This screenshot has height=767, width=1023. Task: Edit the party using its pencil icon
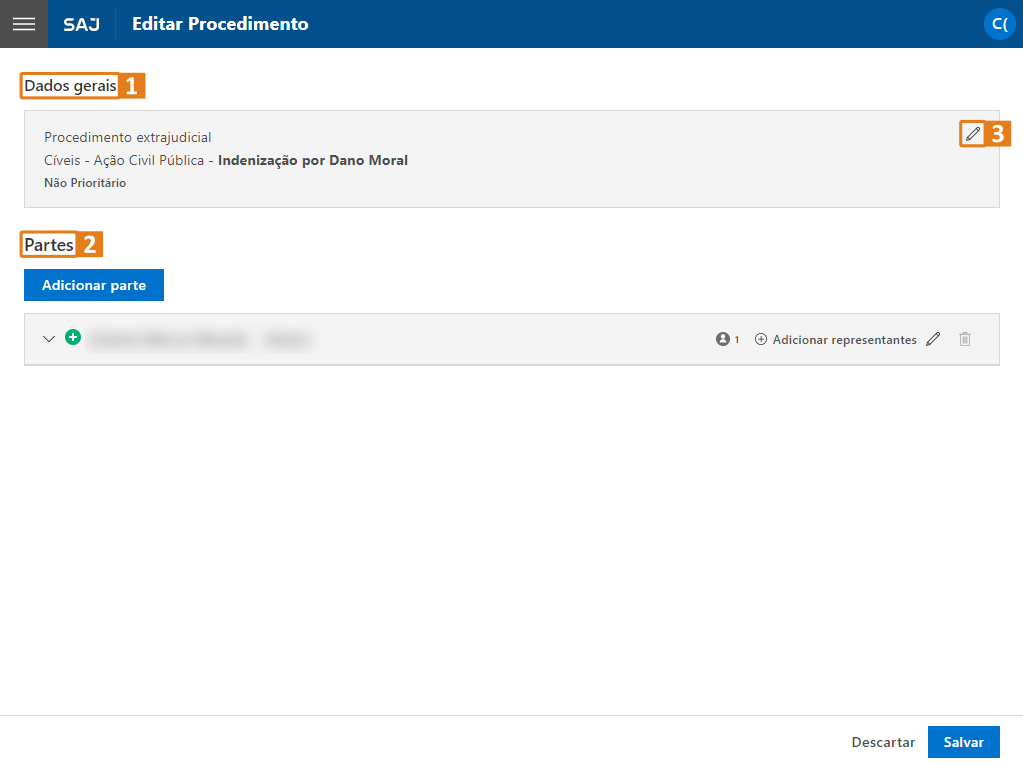[933, 339]
